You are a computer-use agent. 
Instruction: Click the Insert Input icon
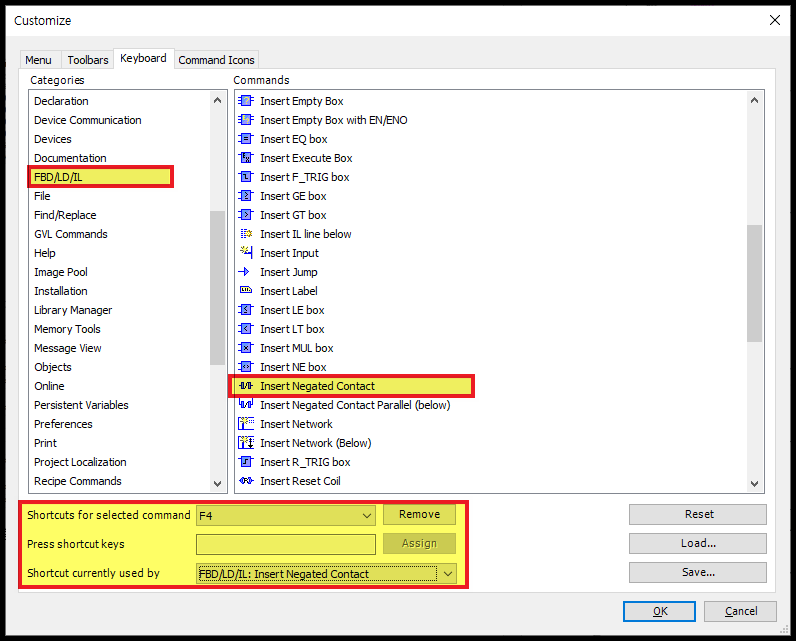[246, 252]
